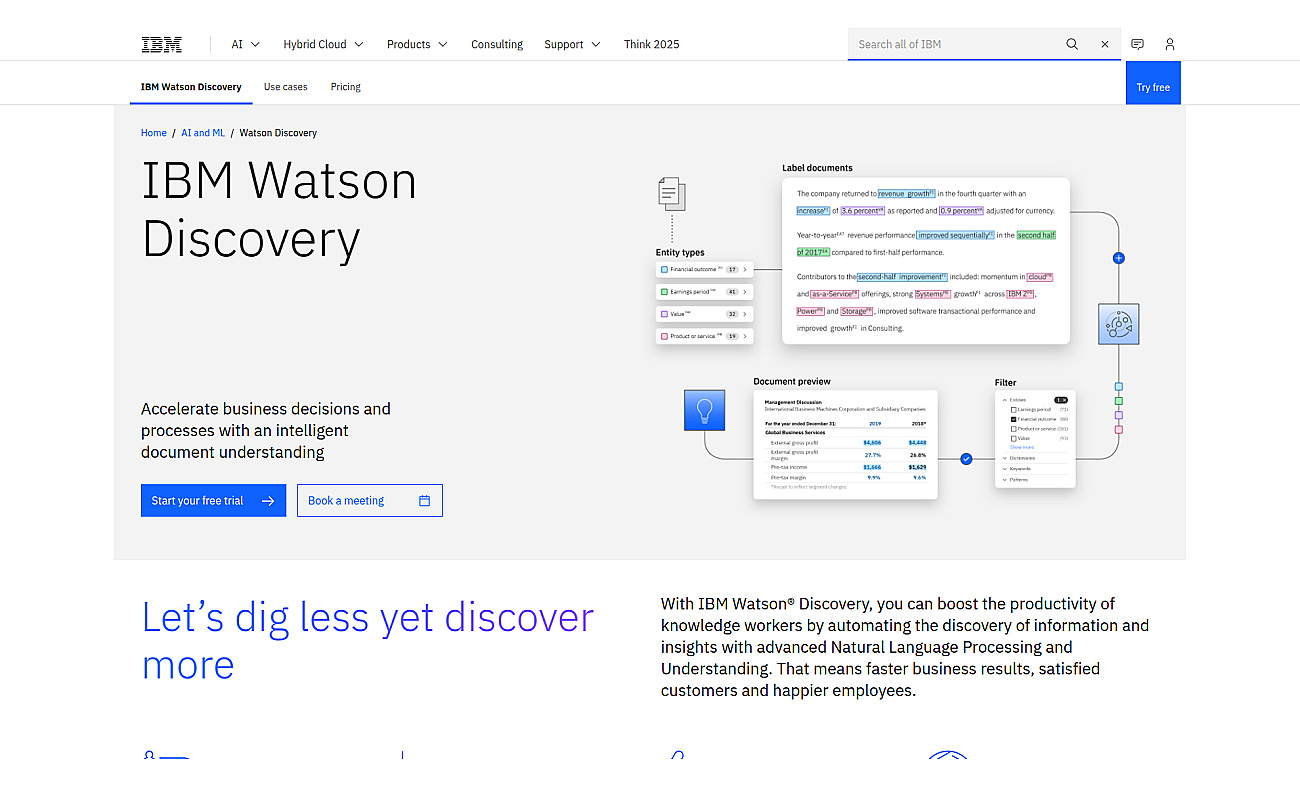Switch to the Use cases tab
Image resolution: width=1300 pixels, height=788 pixels.
click(x=285, y=87)
